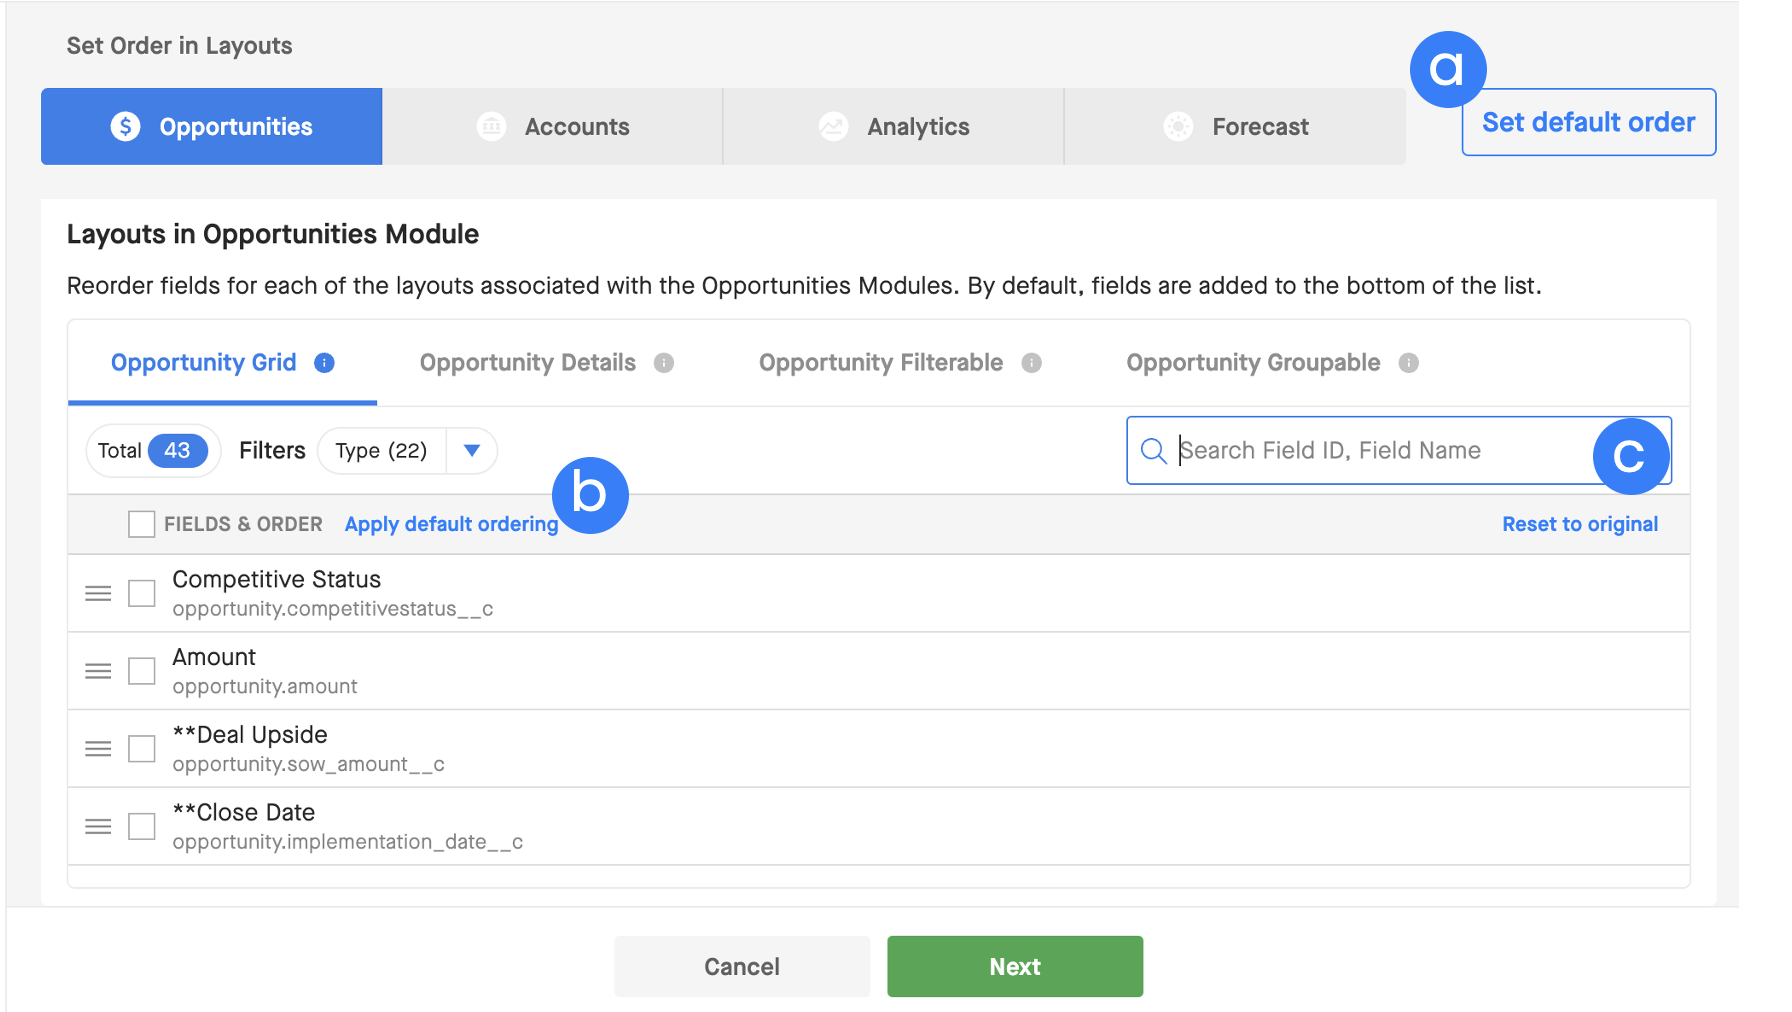The height and width of the screenshot is (1012, 1792).
Task: Check the Amount field checkbox
Action: pos(142,671)
